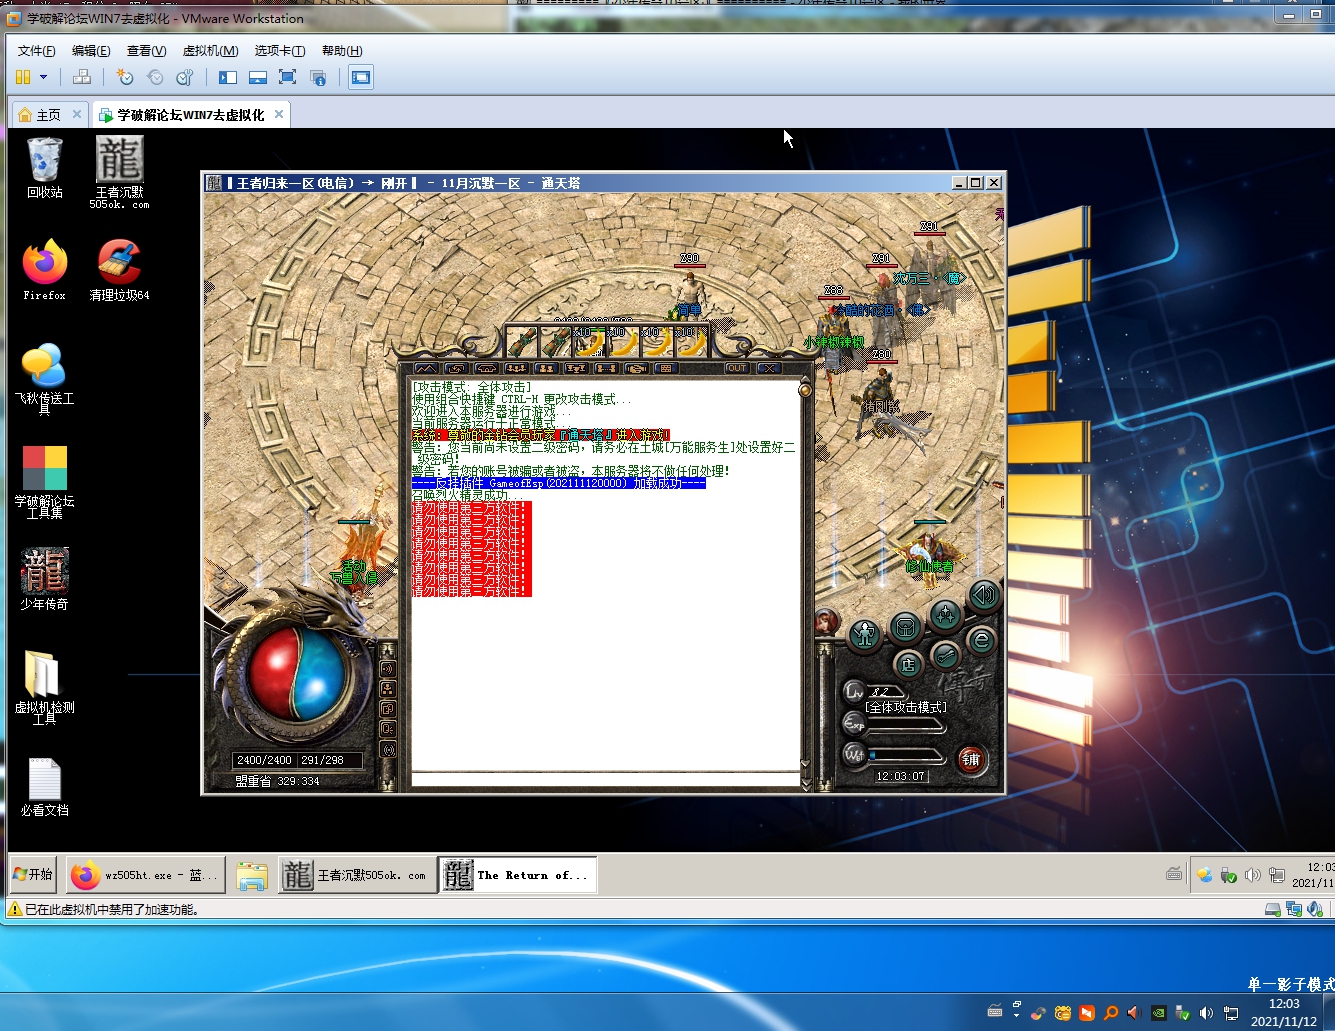Use the first scroll item in quick belt
The width and height of the screenshot is (1335, 1031).
coord(522,342)
